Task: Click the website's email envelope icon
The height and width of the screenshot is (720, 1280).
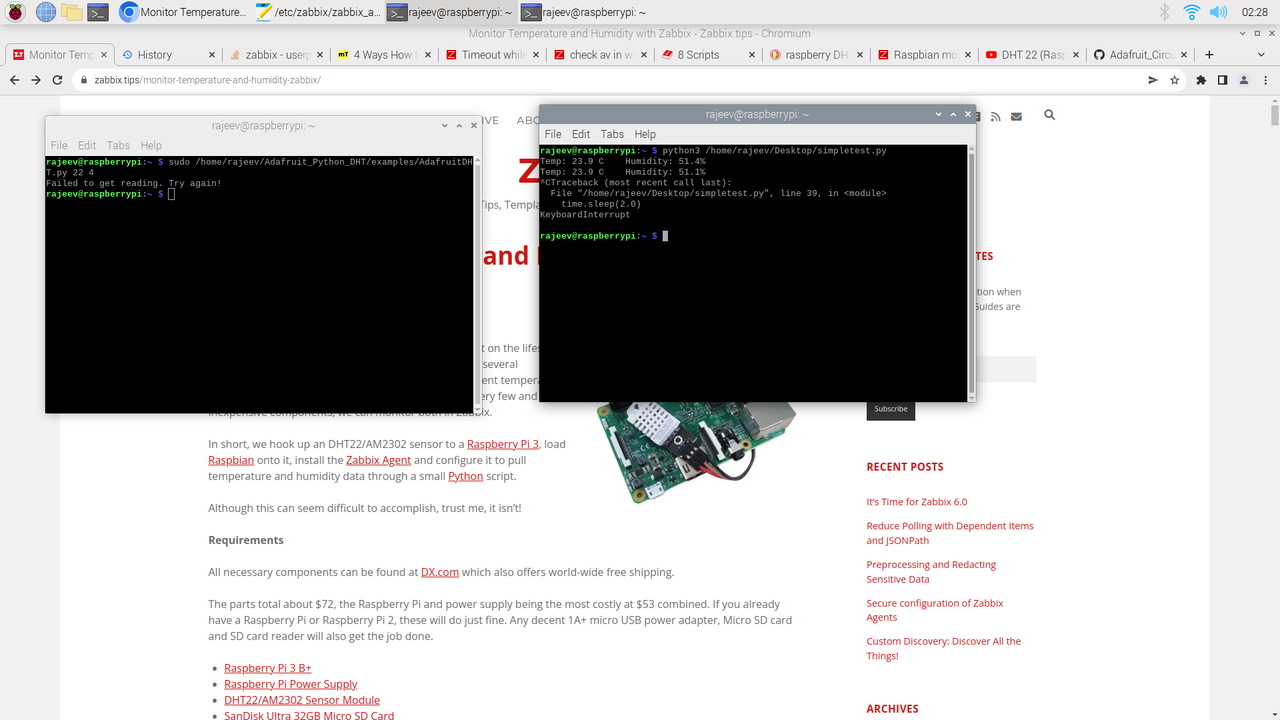Action: [1016, 117]
